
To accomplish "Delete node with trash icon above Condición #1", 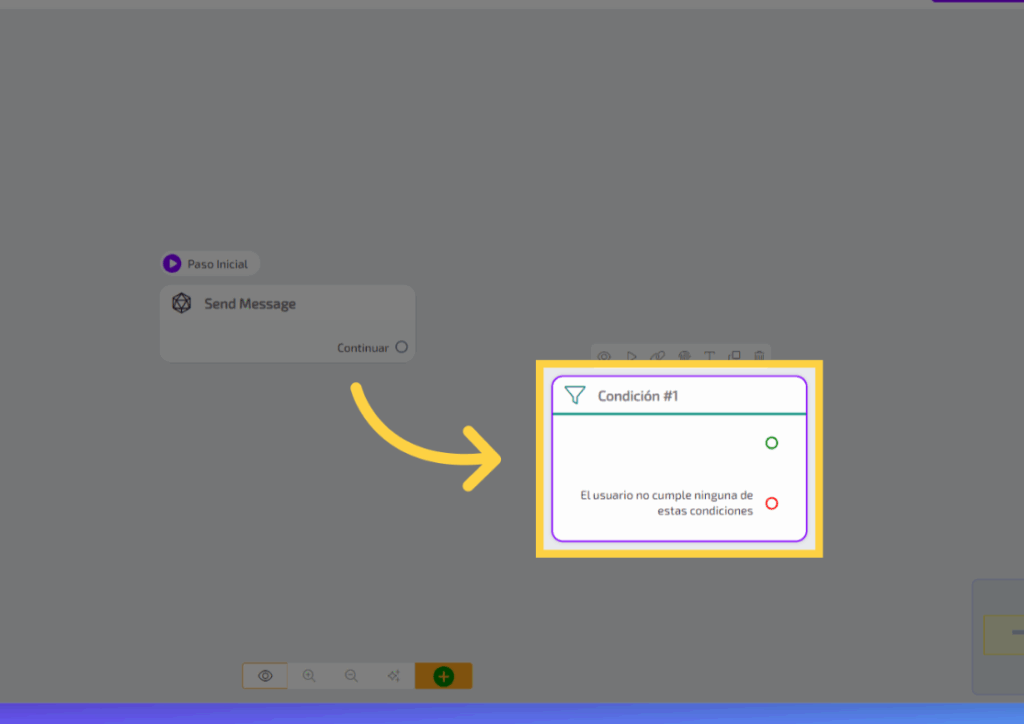I will click(x=760, y=356).
